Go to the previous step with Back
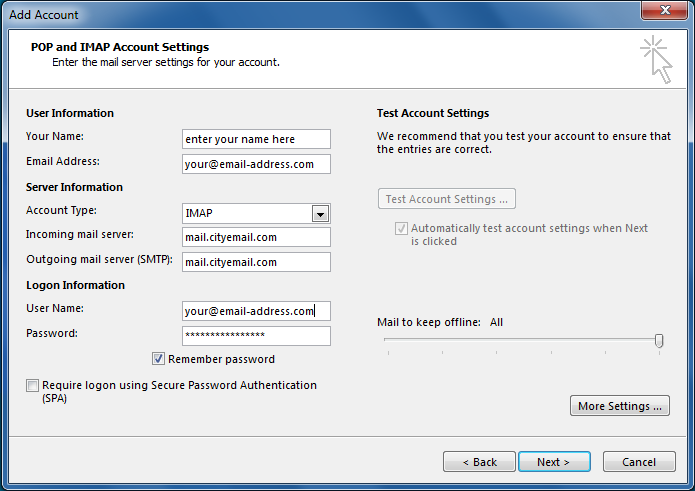The image size is (695, 491). pos(478,462)
